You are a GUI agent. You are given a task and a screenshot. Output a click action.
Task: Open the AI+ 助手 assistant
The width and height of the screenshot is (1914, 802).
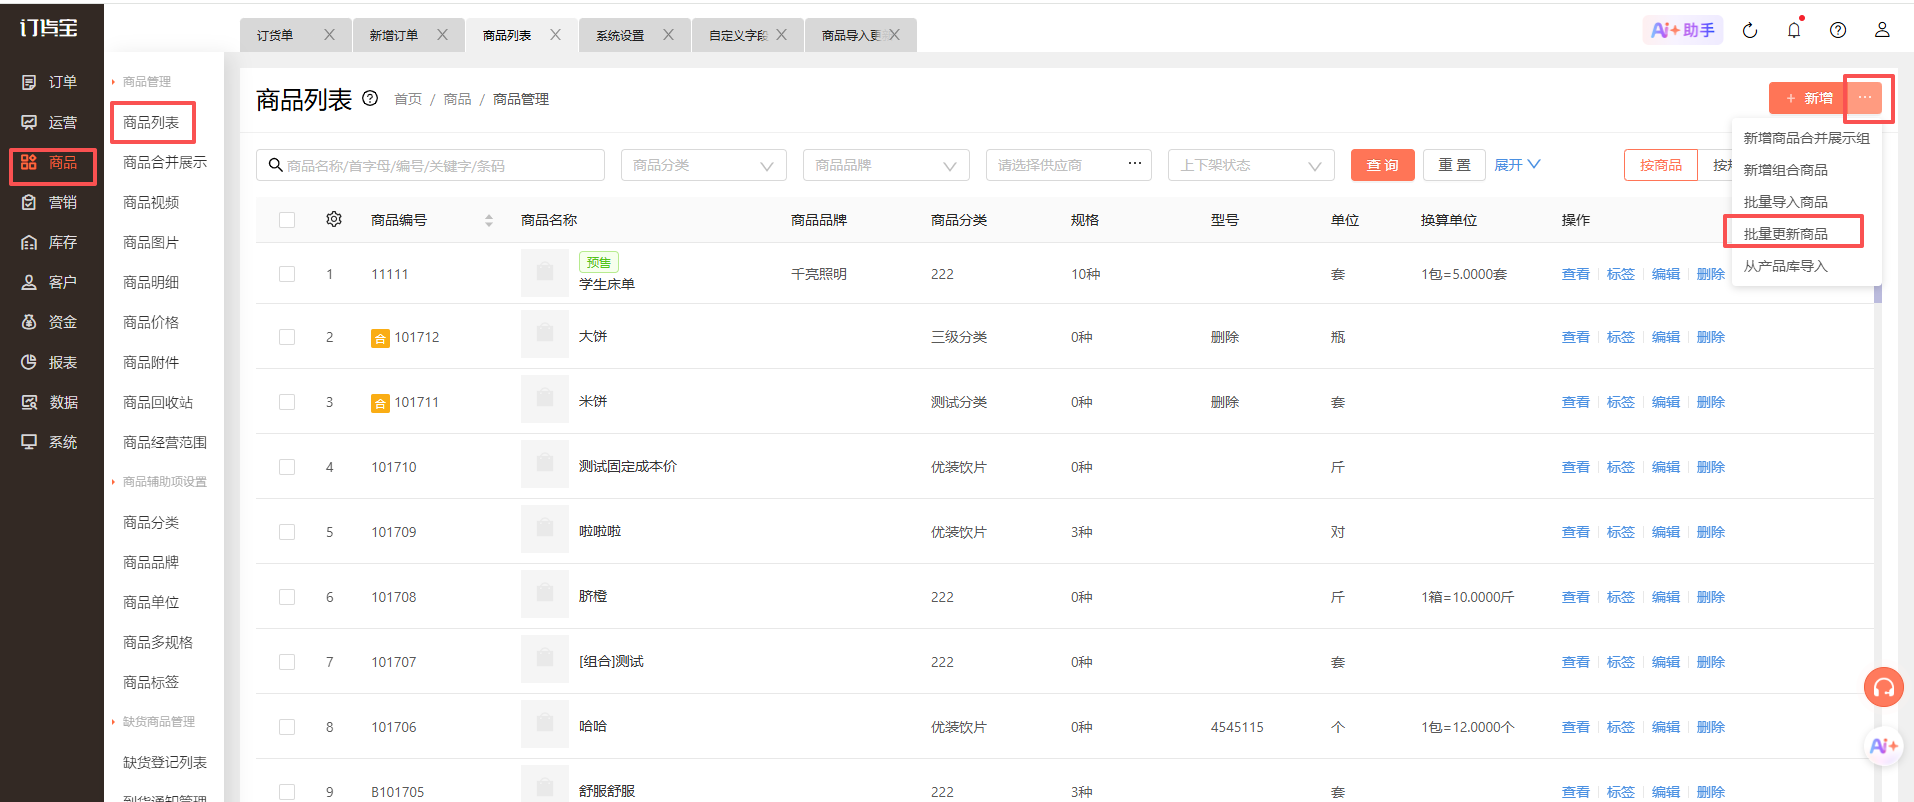pyautogui.click(x=1683, y=30)
